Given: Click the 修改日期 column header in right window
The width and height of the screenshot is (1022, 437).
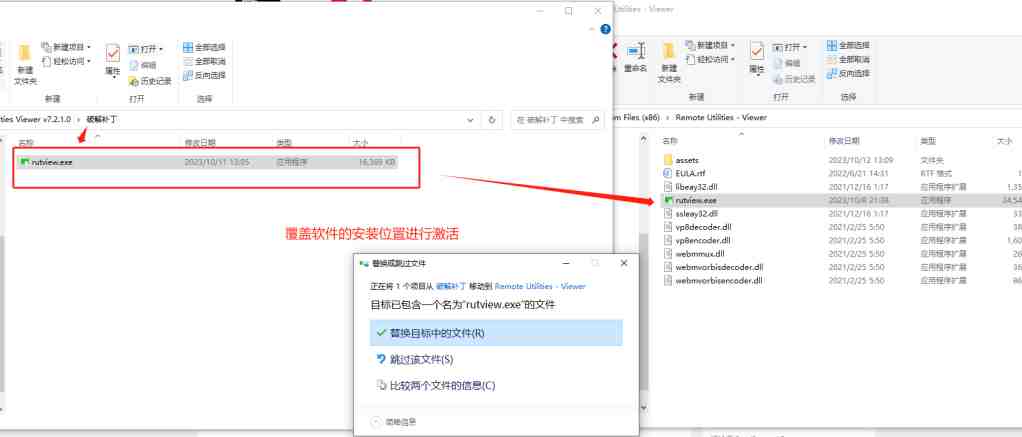Looking at the screenshot, I should tap(845, 141).
